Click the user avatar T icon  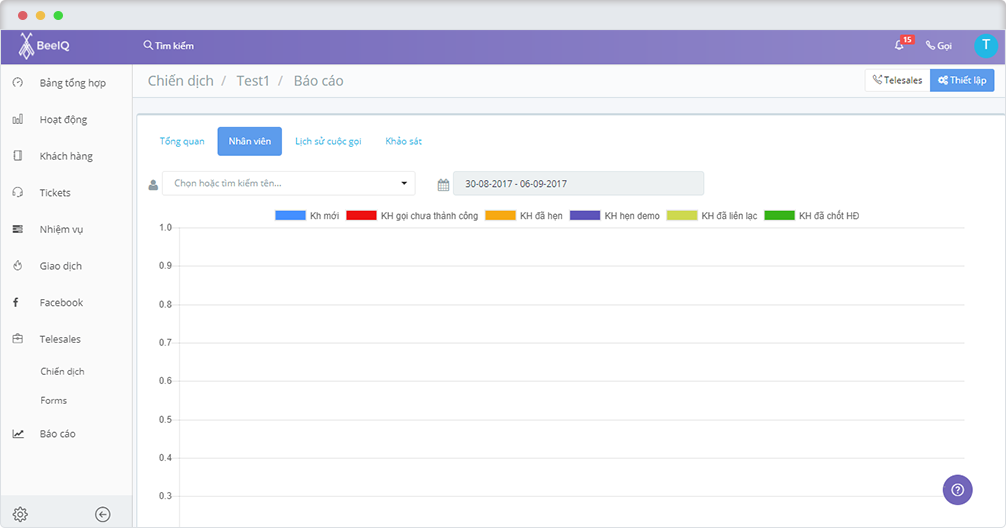click(x=986, y=46)
